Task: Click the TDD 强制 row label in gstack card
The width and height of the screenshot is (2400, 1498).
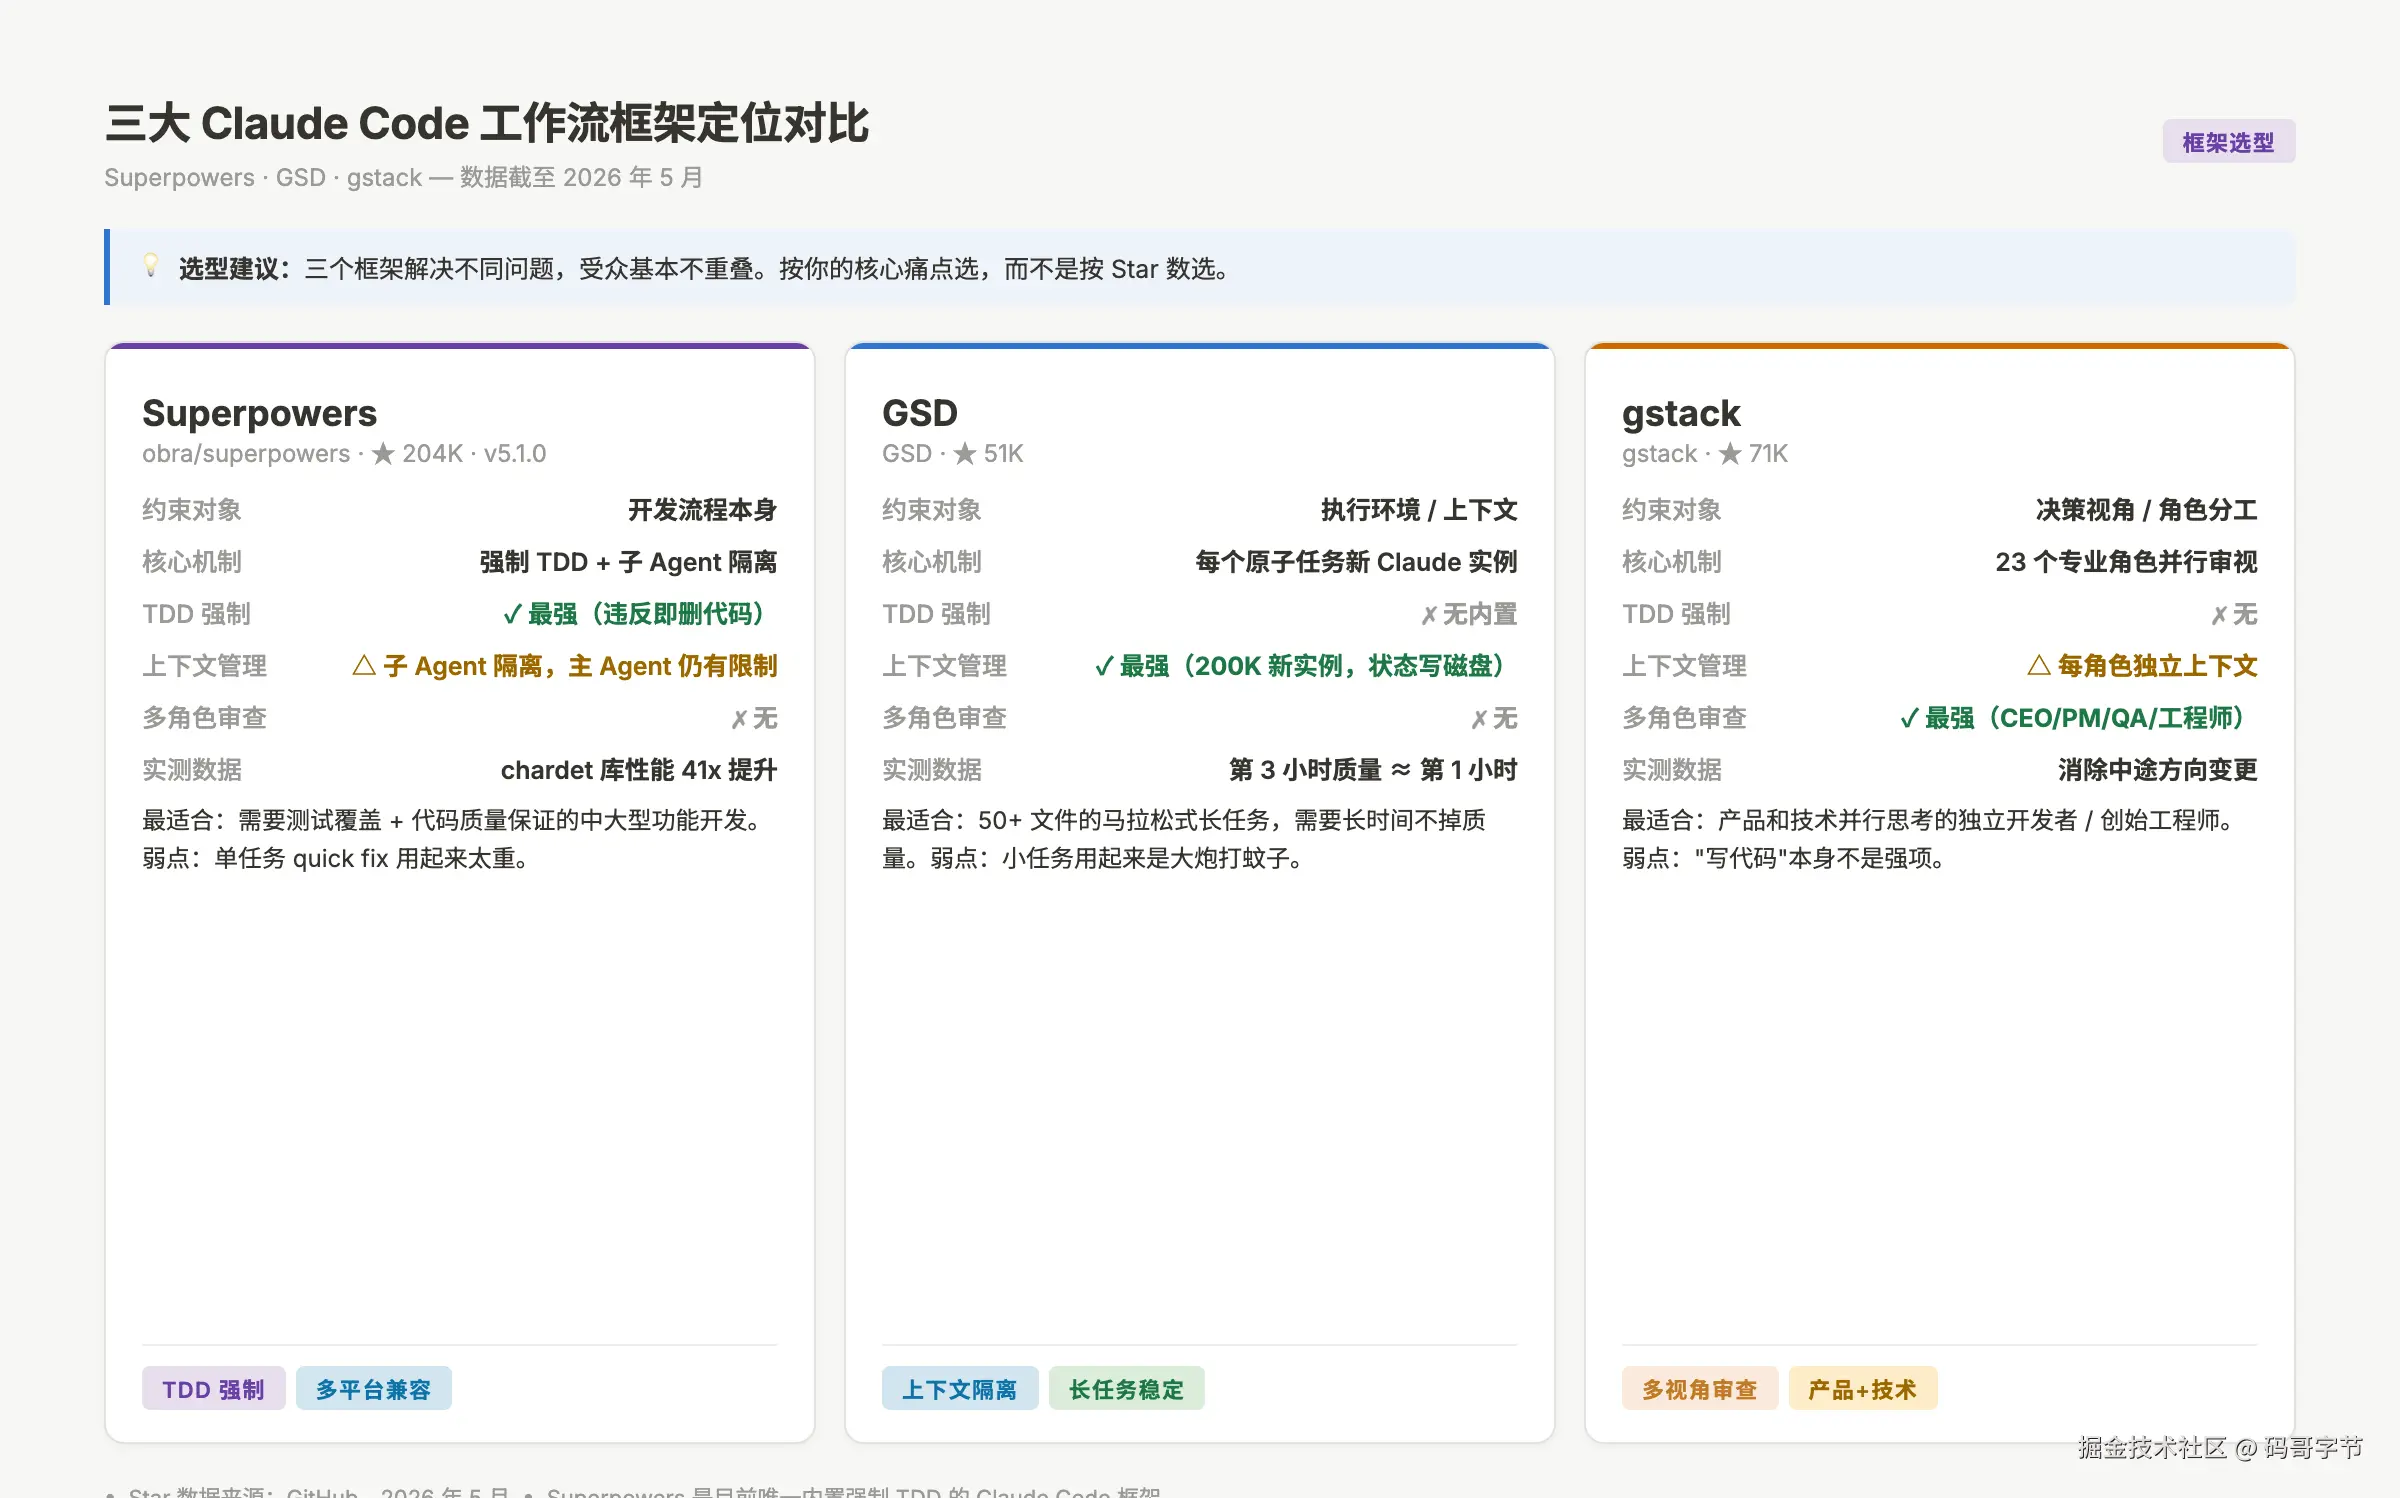Action: [x=1676, y=614]
